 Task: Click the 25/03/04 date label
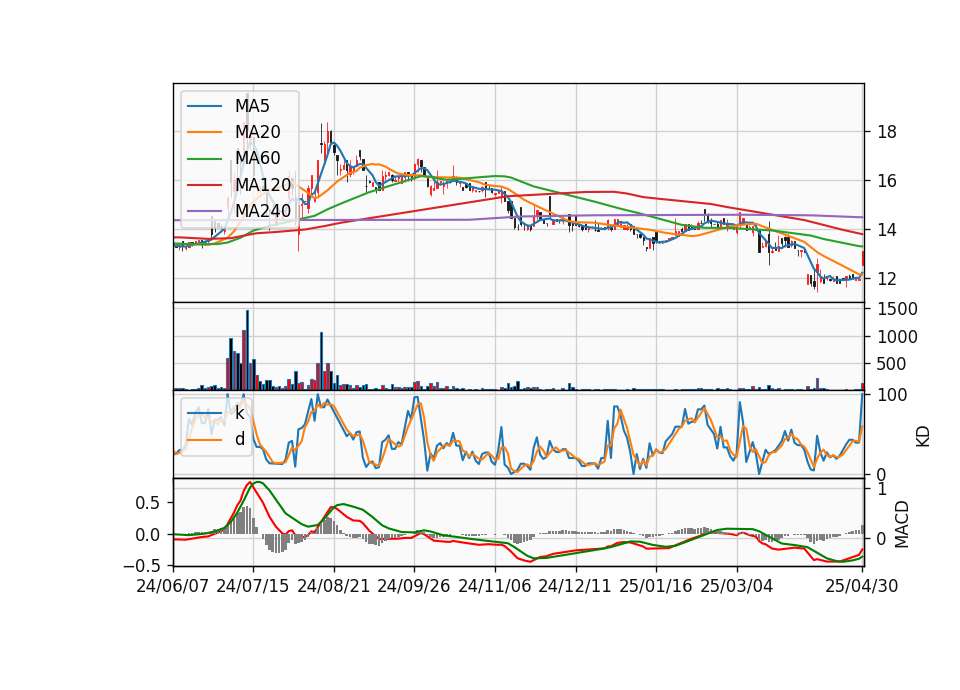[x=737, y=586]
